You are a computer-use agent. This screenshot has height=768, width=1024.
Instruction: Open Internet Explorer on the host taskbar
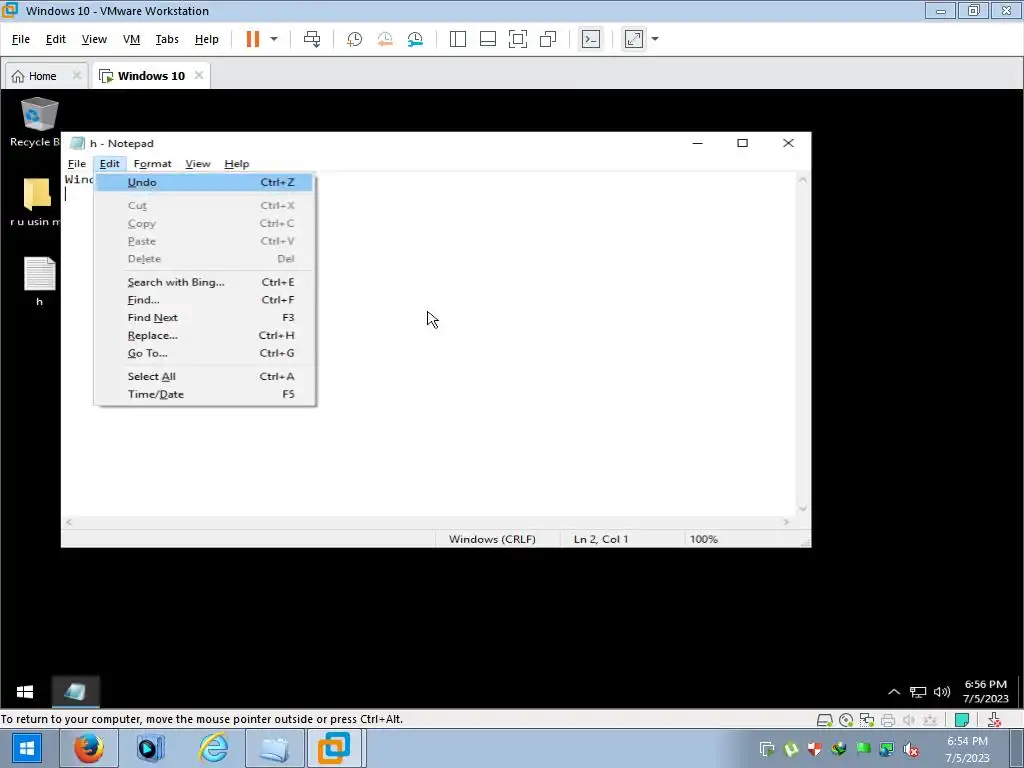click(x=214, y=748)
